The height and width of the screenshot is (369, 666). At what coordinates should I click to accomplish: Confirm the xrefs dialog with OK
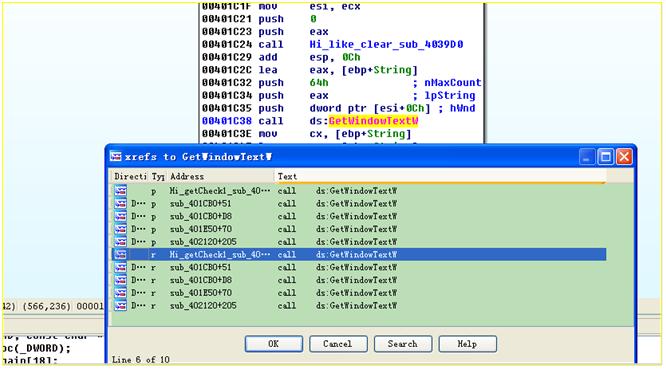point(274,344)
